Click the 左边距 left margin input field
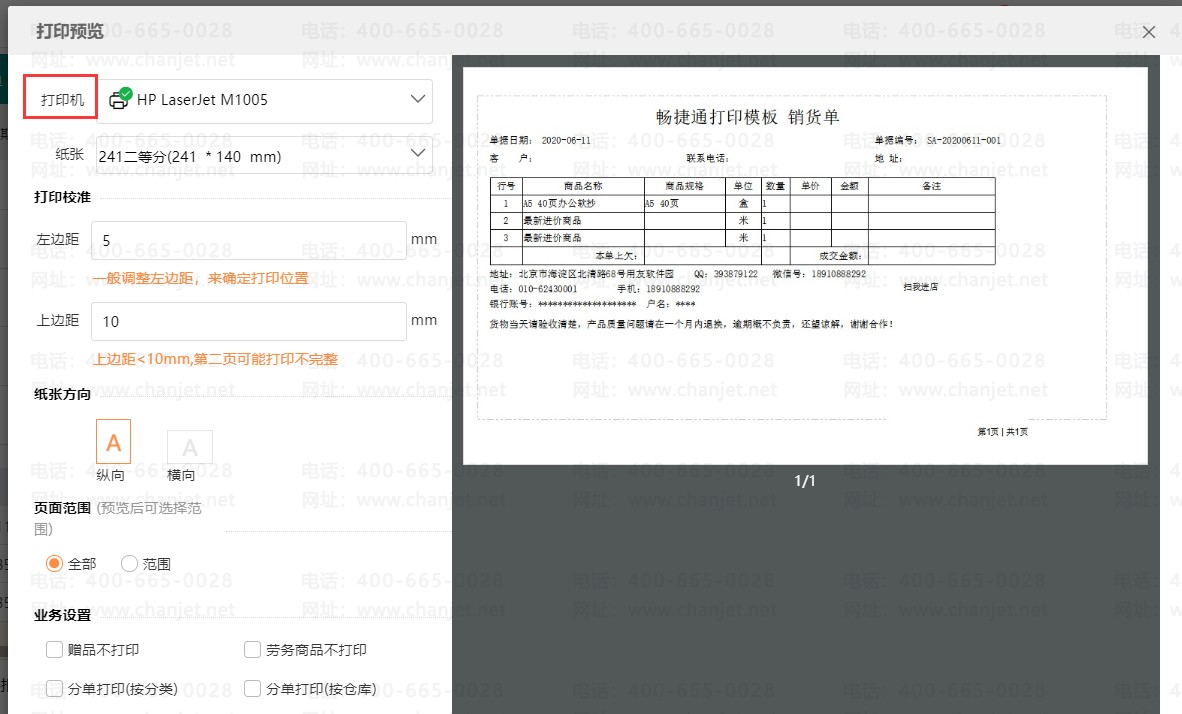This screenshot has width=1182, height=714. [x=249, y=241]
